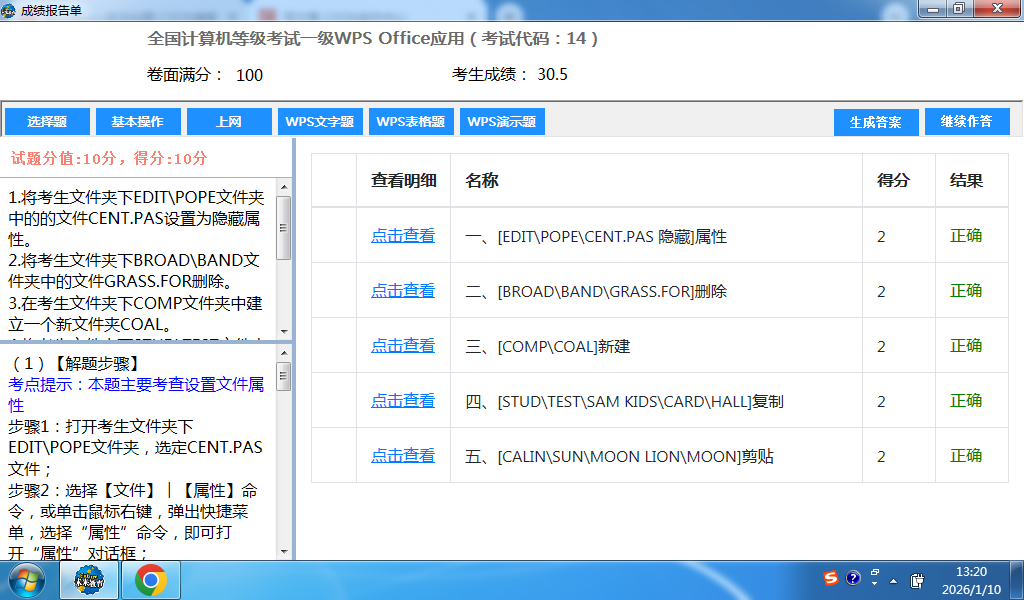Click 正确 result in the COMP\COAL row
1024x600 pixels.
pos(966,345)
